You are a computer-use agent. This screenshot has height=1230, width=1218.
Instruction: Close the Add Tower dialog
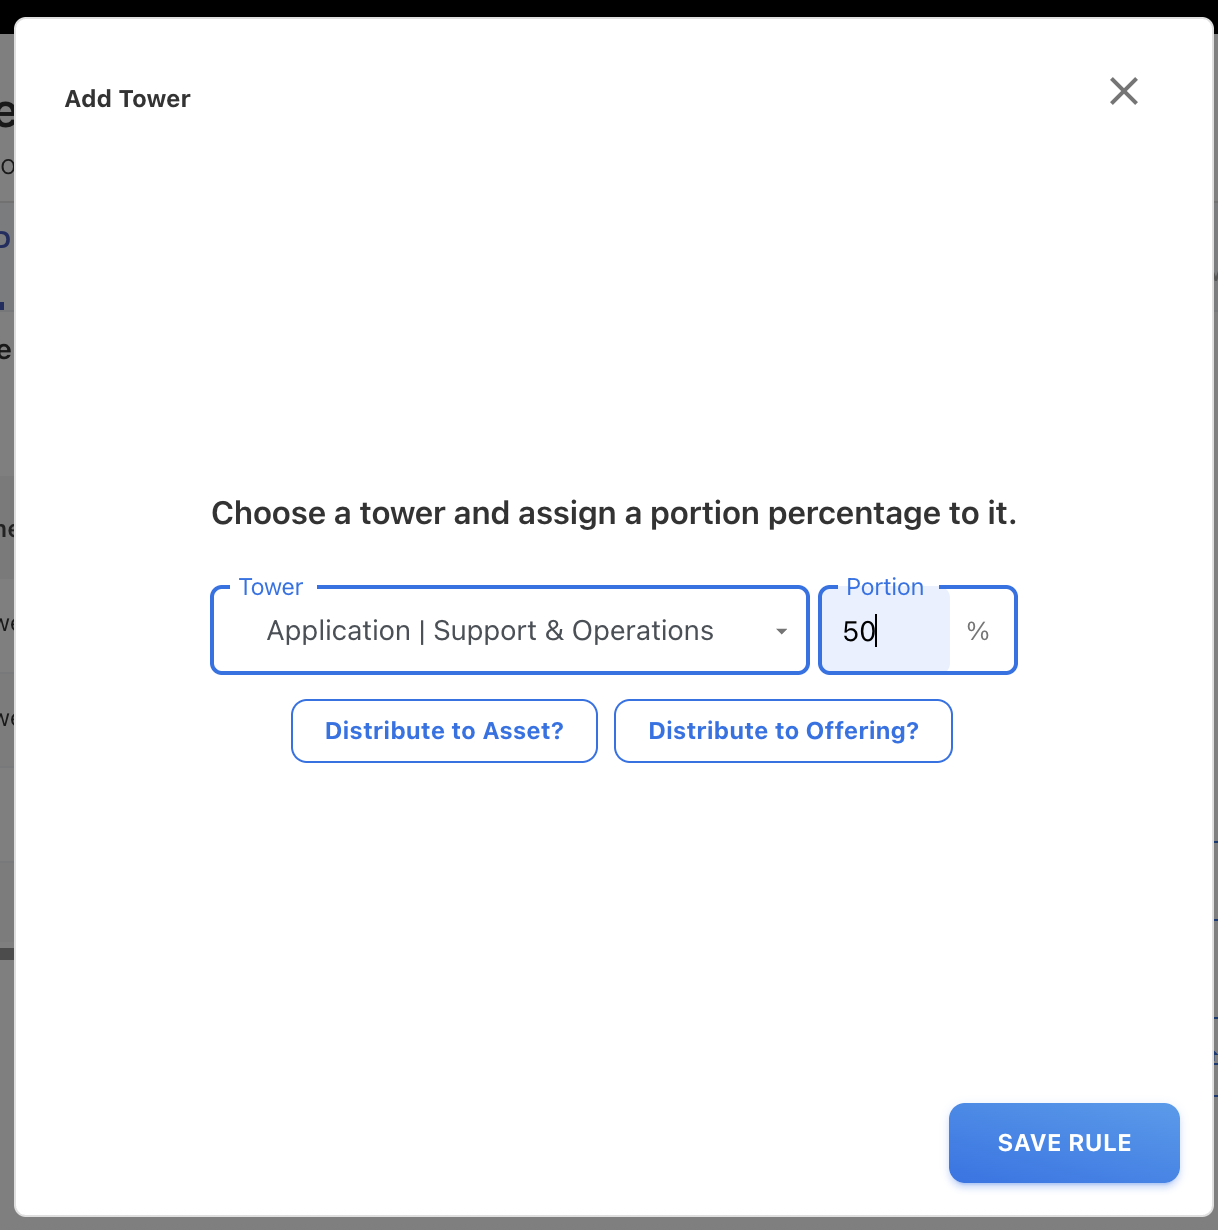(x=1124, y=92)
